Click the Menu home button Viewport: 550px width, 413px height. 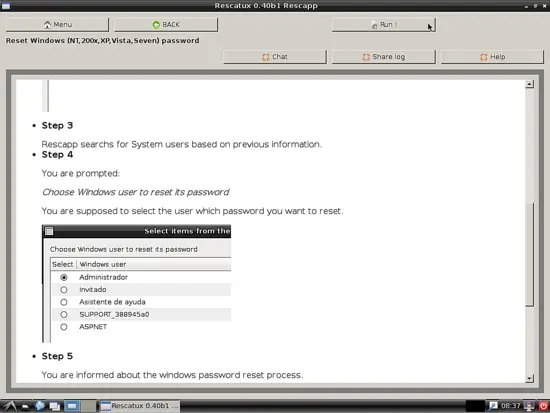click(57, 25)
